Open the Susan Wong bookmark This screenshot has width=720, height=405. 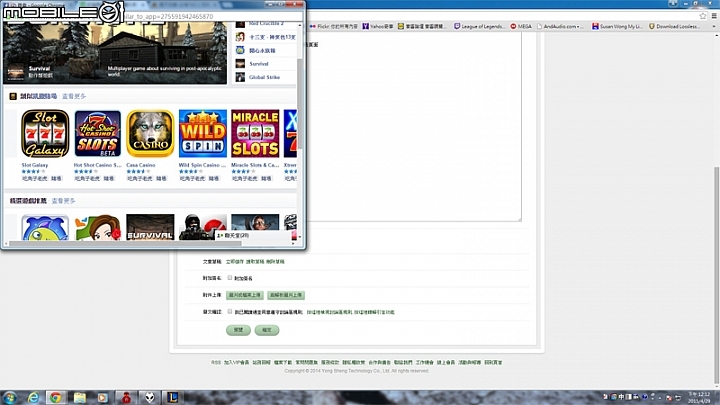click(618, 27)
